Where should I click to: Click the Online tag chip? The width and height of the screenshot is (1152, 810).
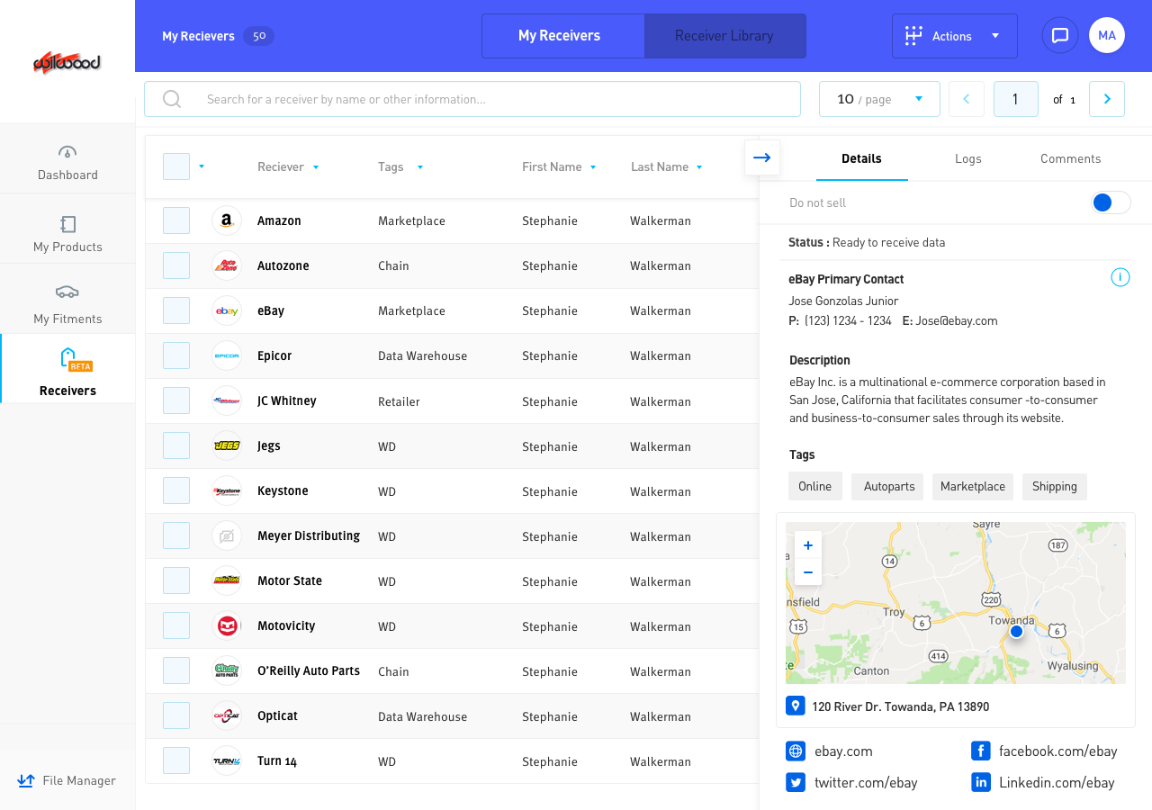tap(815, 487)
